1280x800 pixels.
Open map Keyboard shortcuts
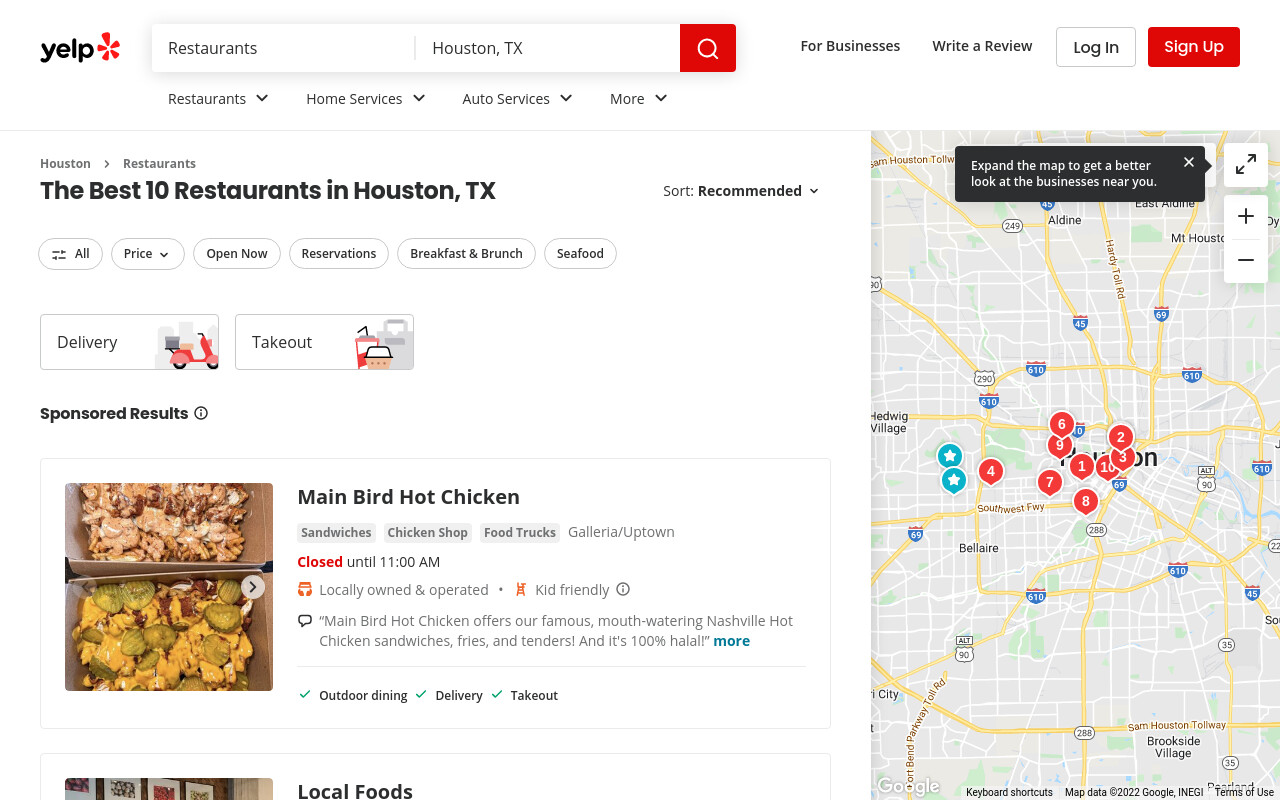click(x=1009, y=792)
